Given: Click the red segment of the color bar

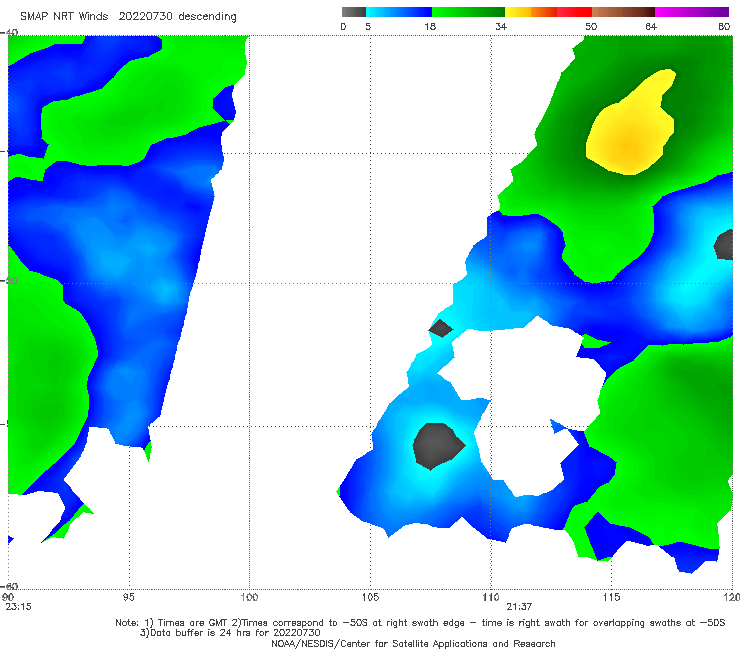Looking at the screenshot, I should point(574,12).
